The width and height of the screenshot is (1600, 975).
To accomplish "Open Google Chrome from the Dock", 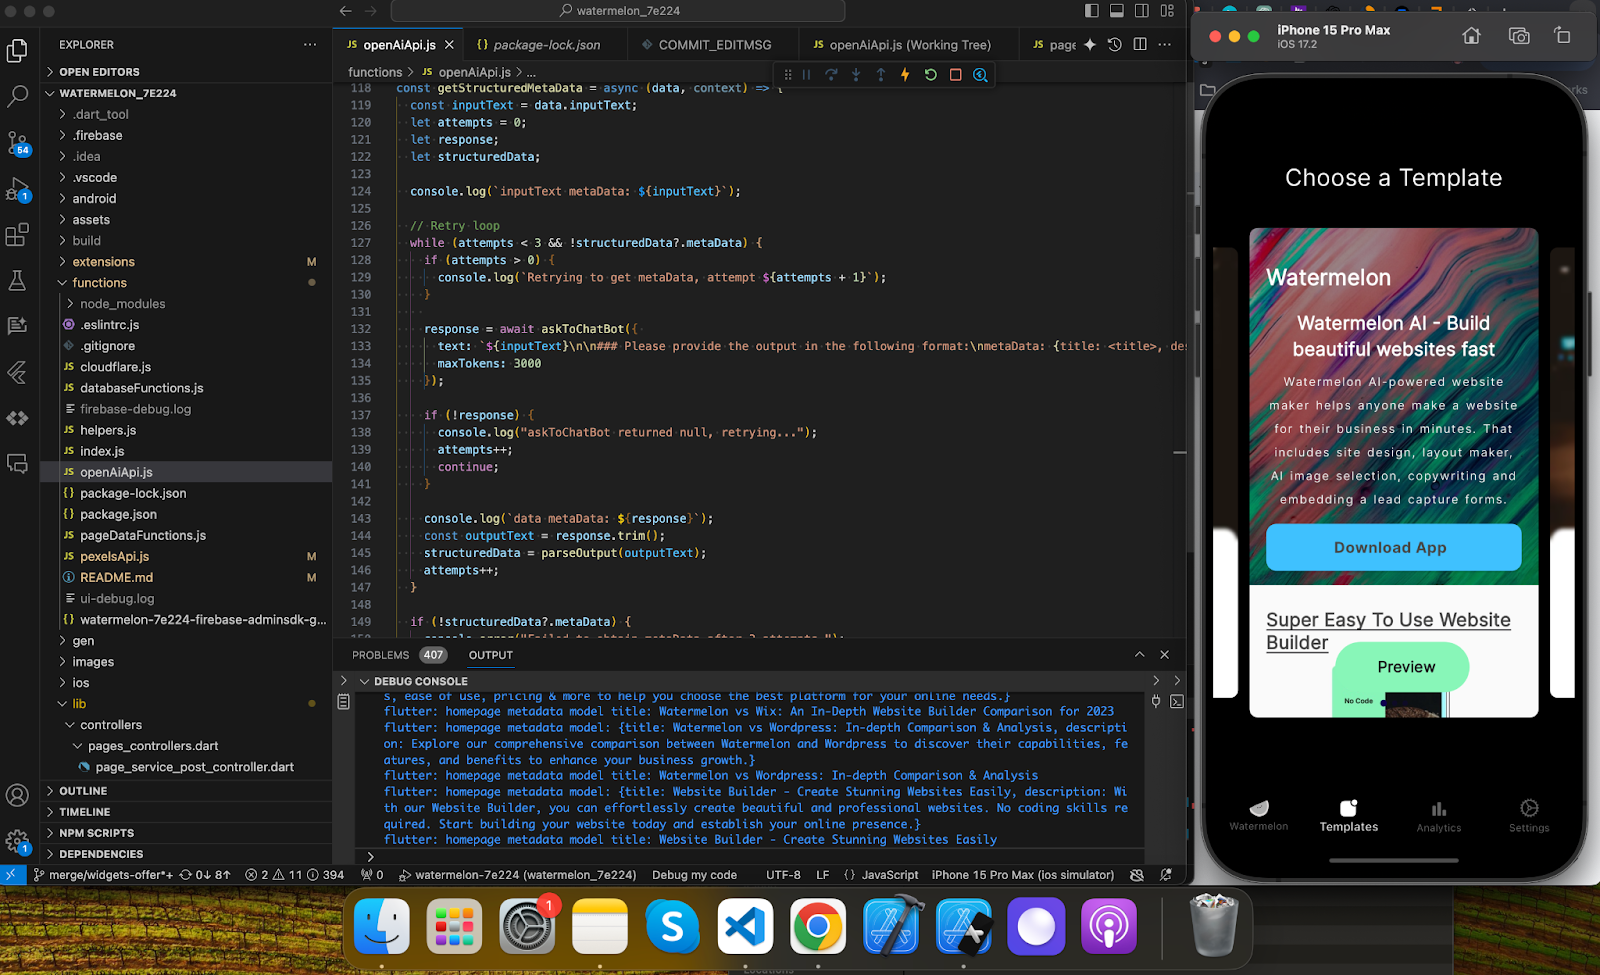I will (818, 927).
